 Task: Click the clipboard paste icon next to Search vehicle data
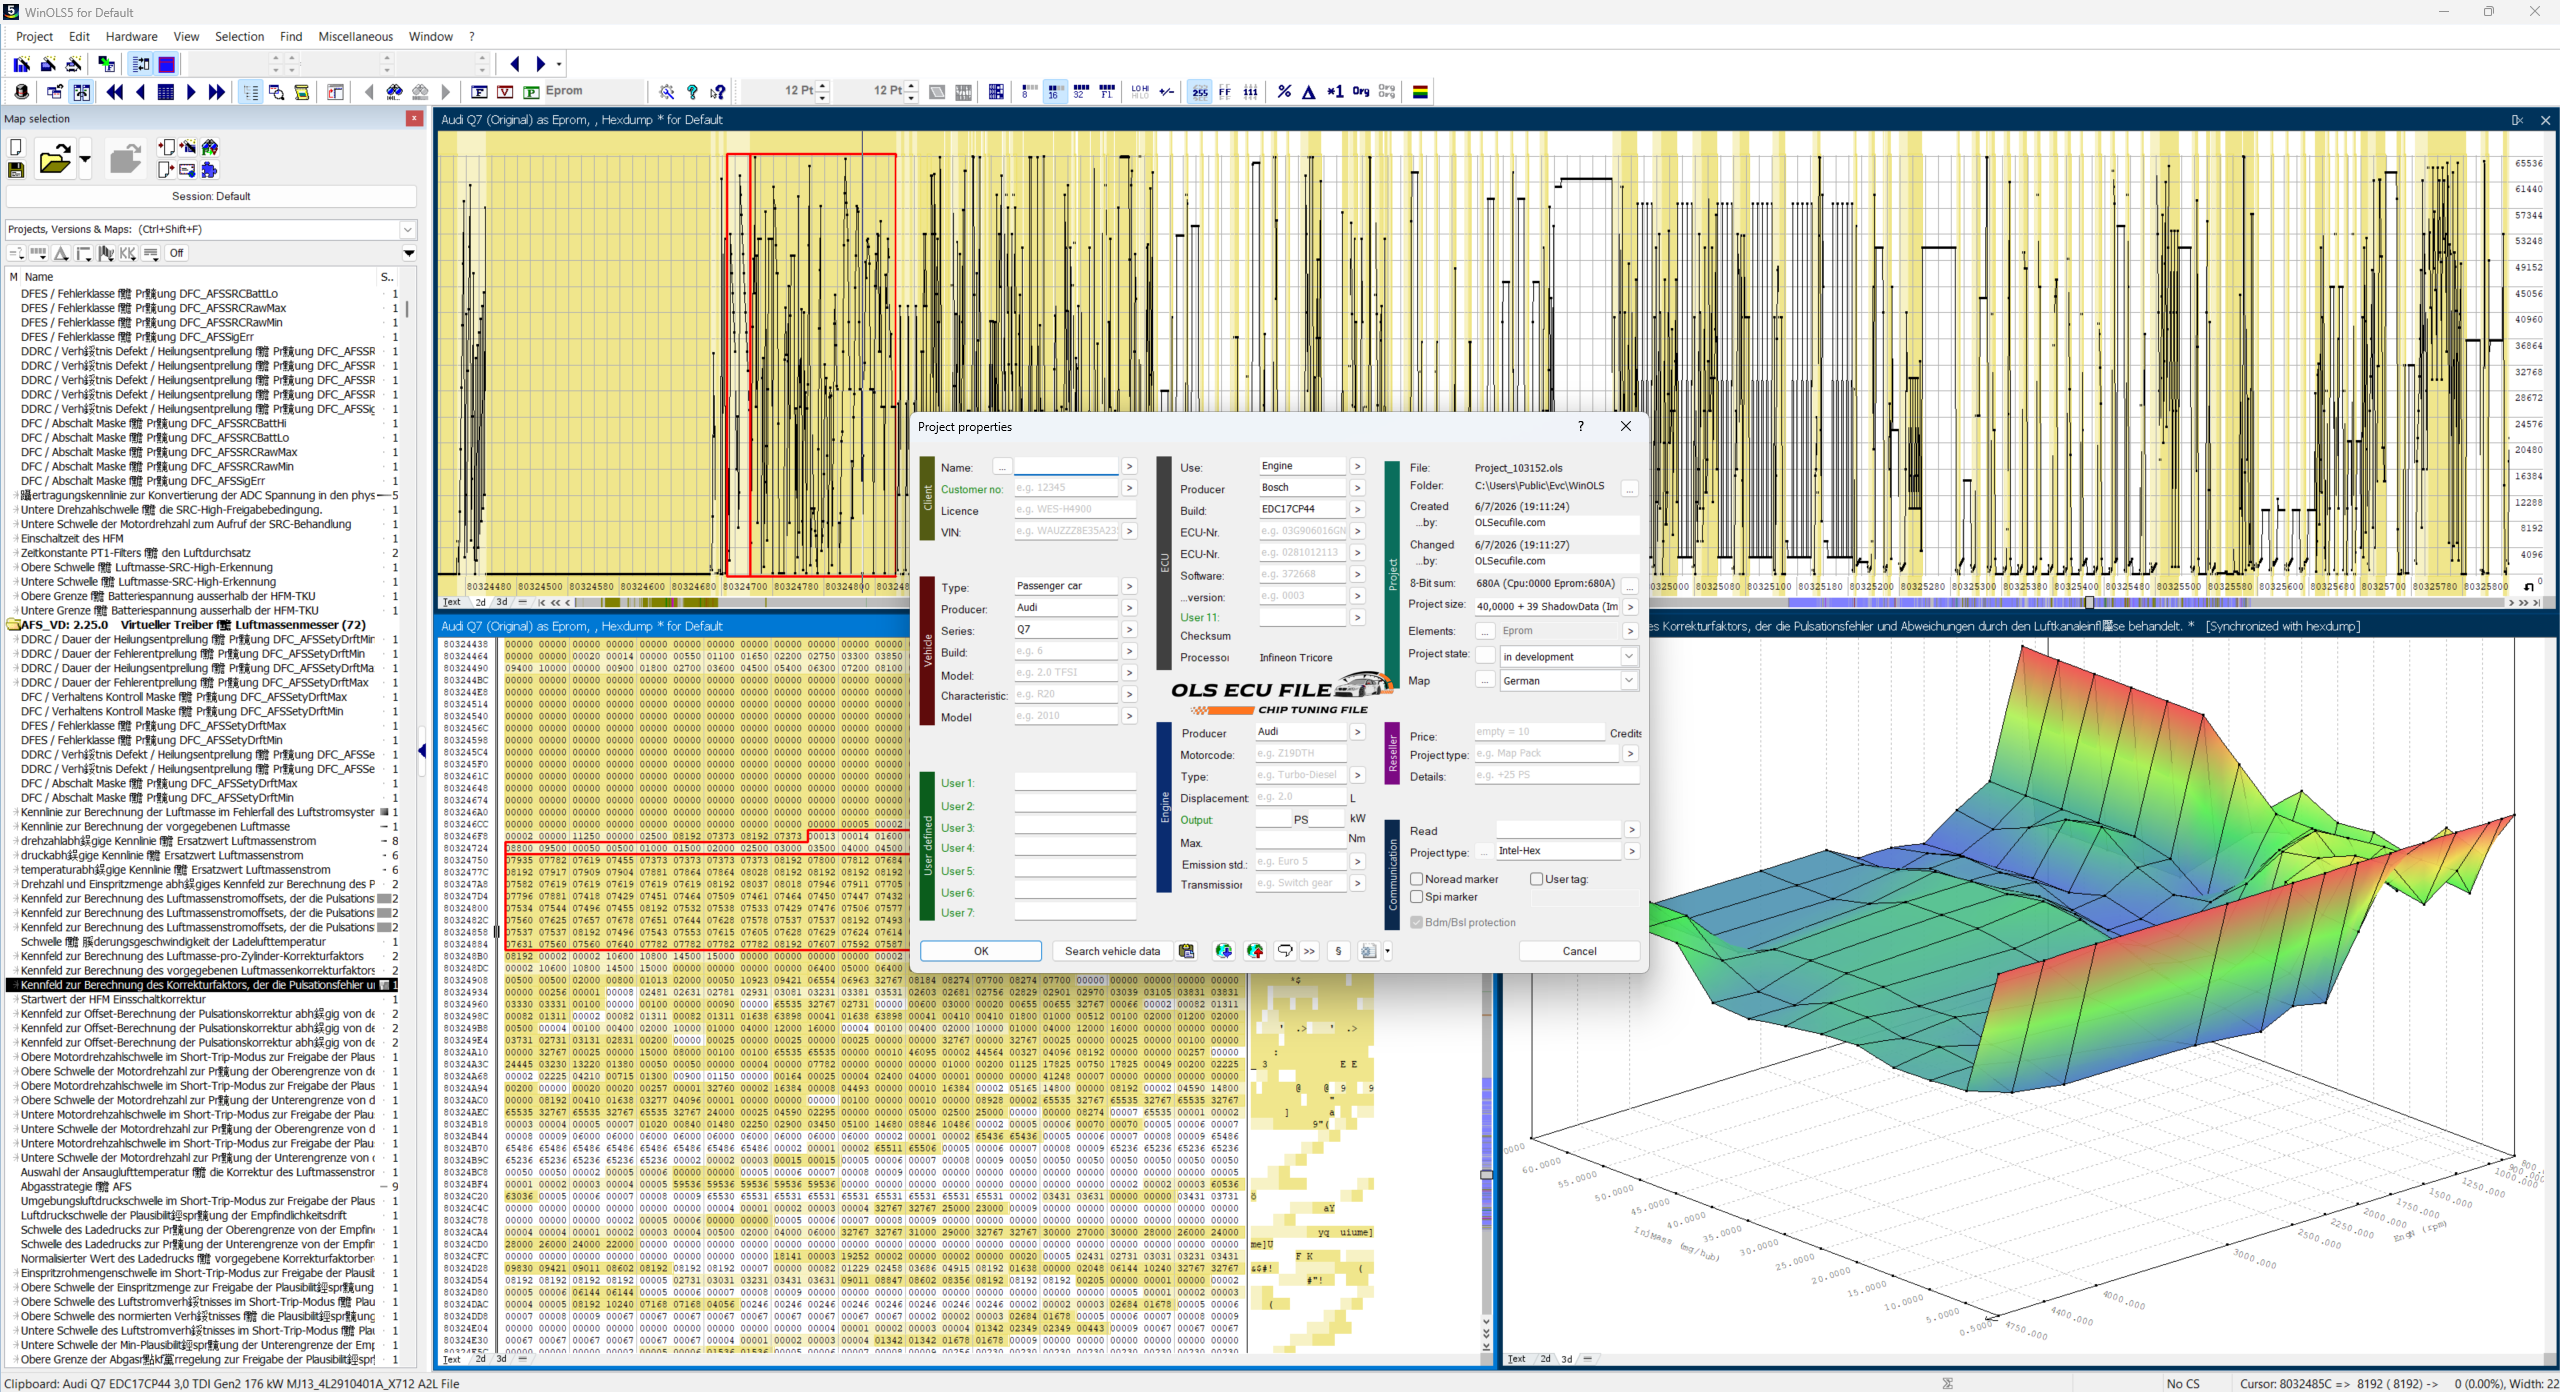pyautogui.click(x=1187, y=951)
